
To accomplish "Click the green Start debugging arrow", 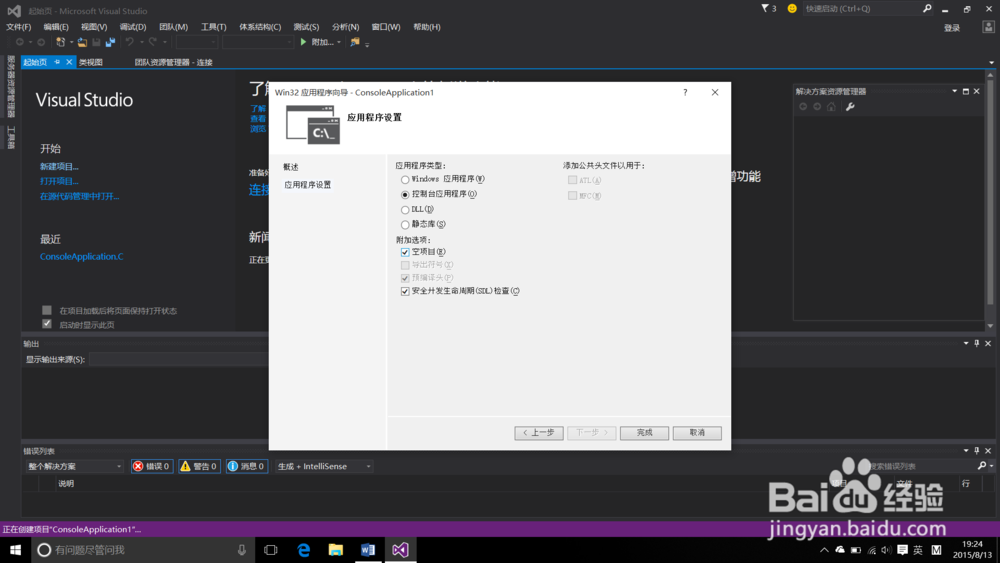I will (304, 42).
